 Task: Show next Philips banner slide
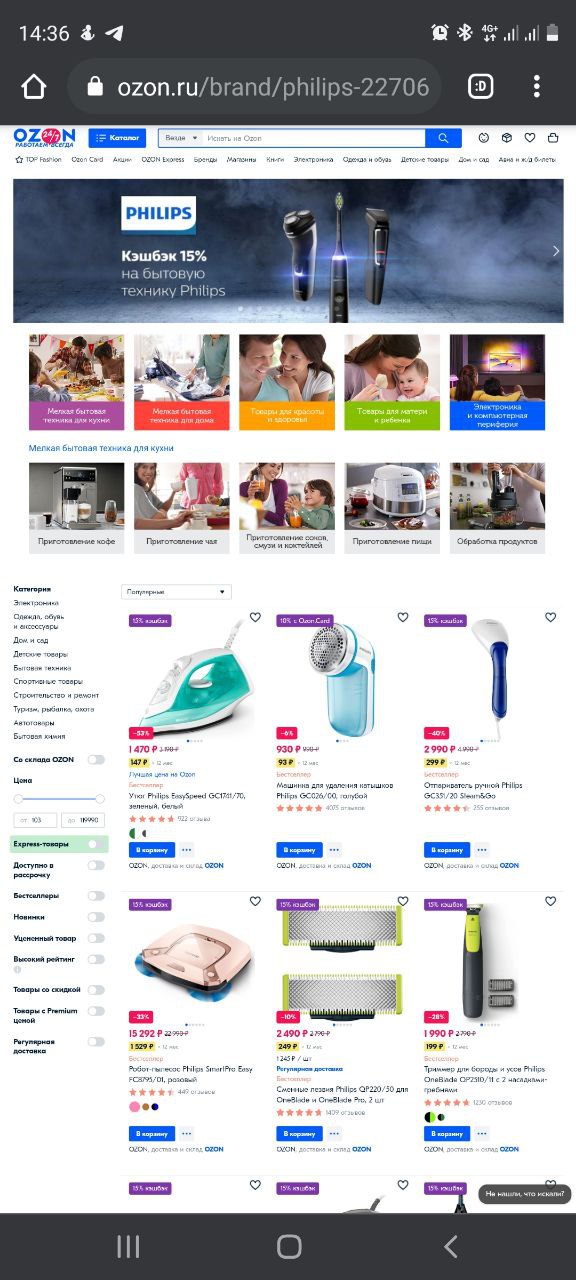(x=556, y=251)
